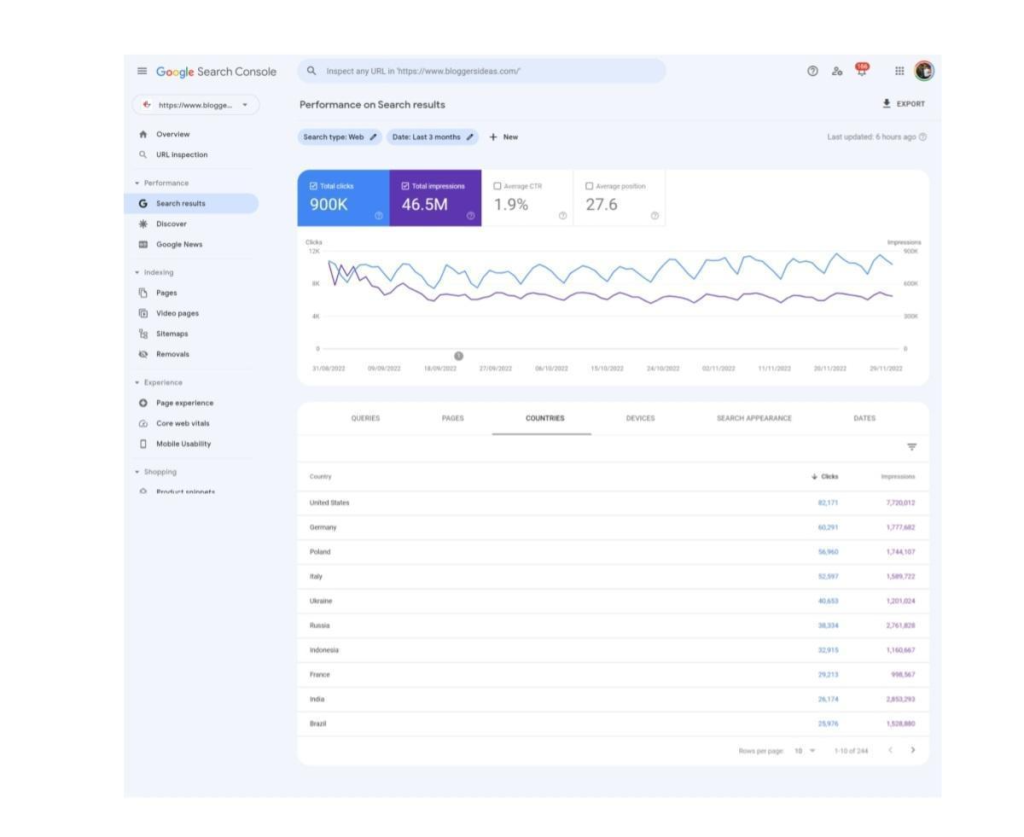Click the United States country row
The width and height of the screenshot is (1024, 837).
point(613,503)
